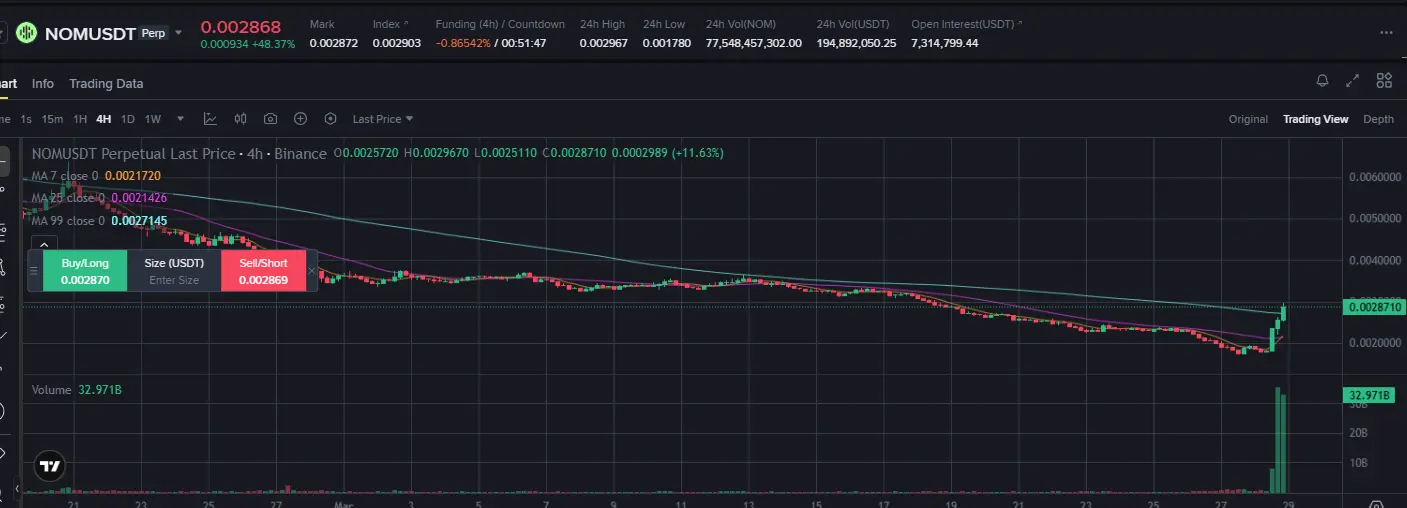Click Sell/Short at 0.002869
The height and width of the screenshot is (508, 1407).
coord(263,271)
